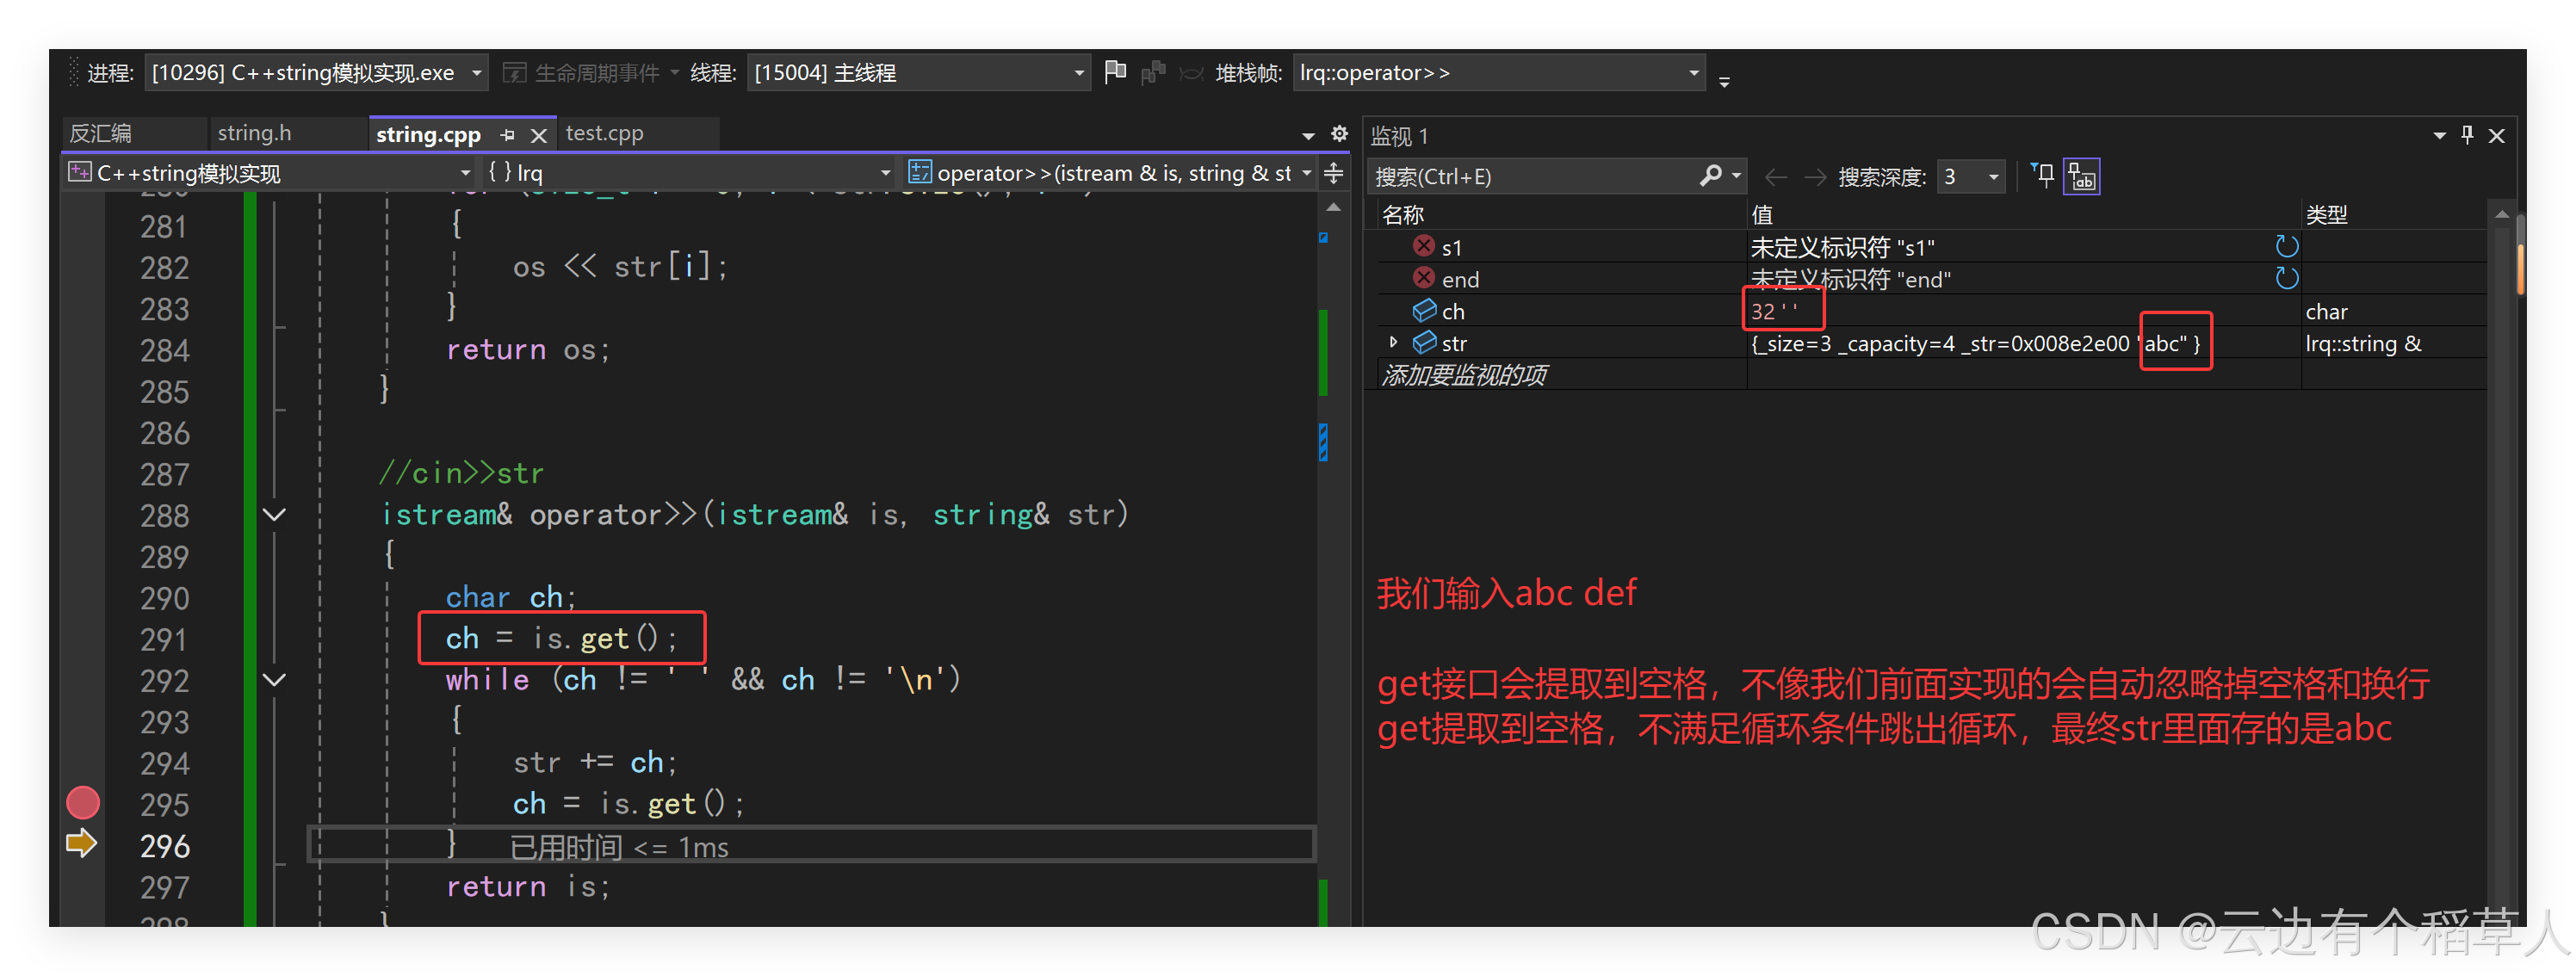Click the error icon beside s1
The width and height of the screenshot is (2576, 976).
coord(1424,246)
